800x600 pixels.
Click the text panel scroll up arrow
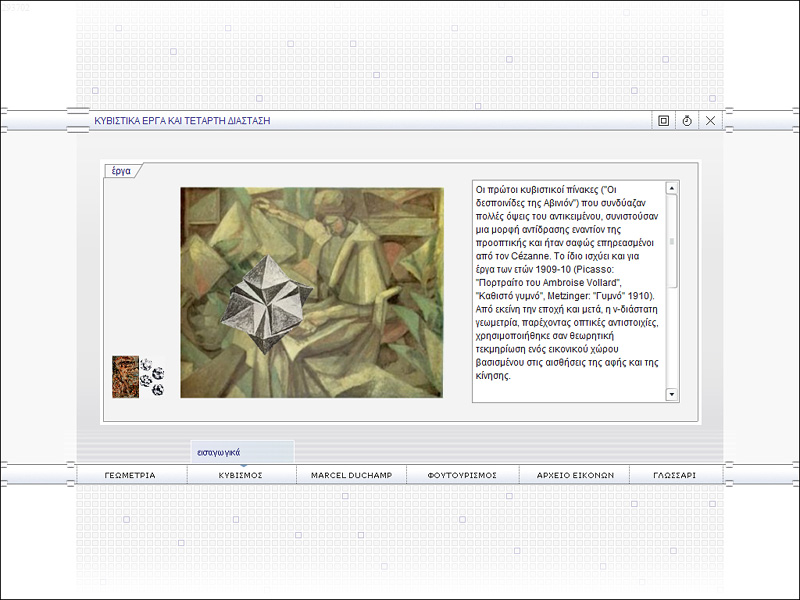coord(672,188)
